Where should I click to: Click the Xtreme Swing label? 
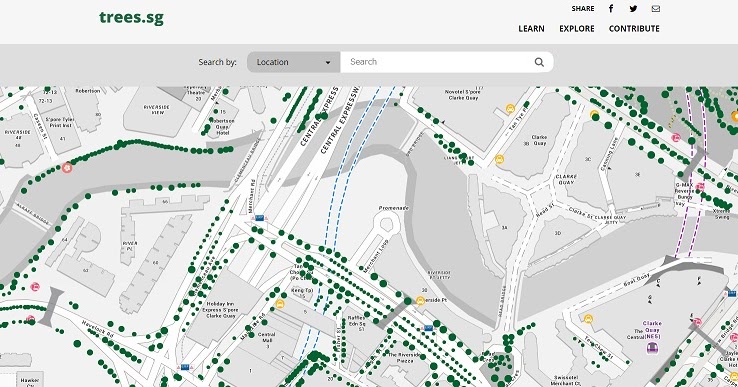[722, 215]
